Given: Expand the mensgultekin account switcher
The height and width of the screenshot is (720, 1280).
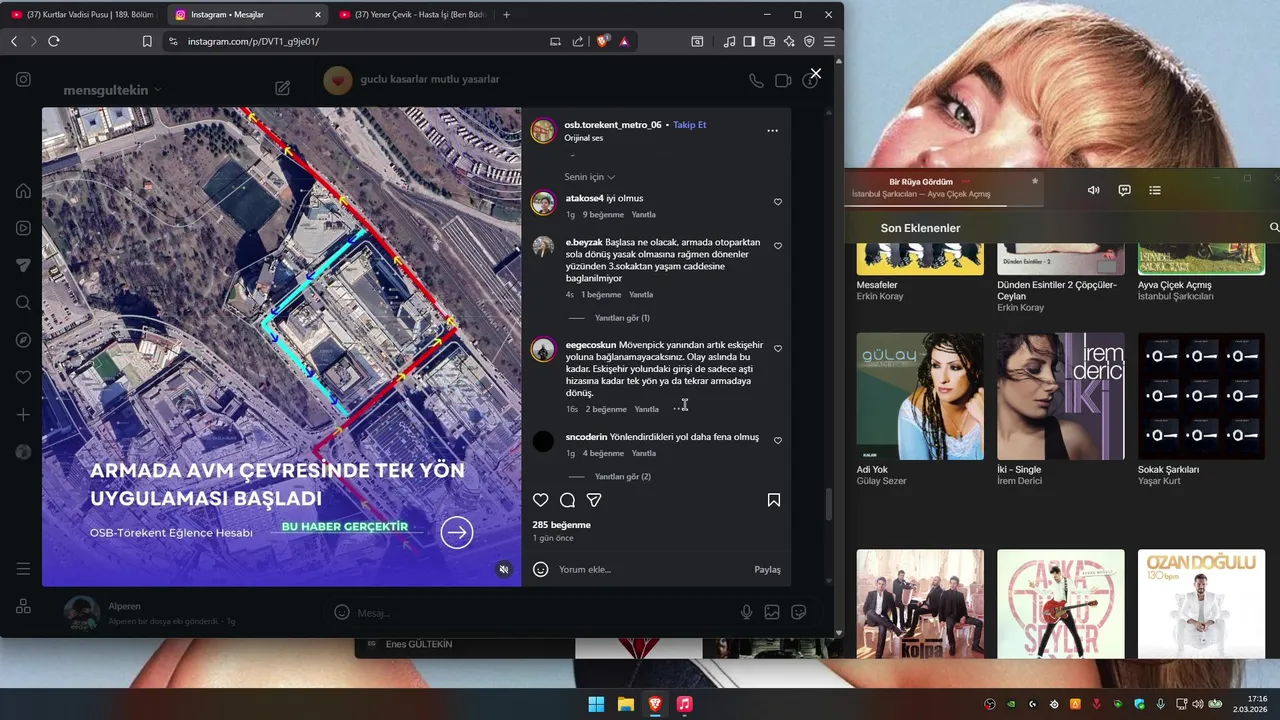Looking at the screenshot, I should [112, 90].
